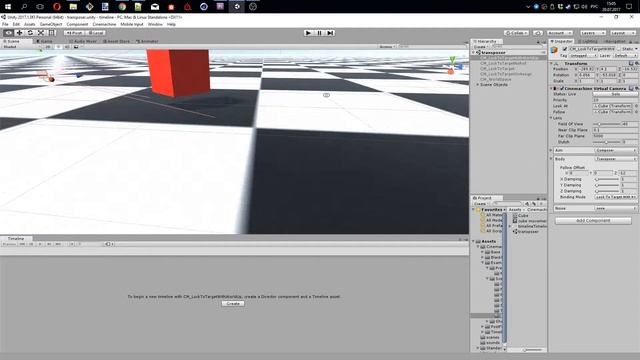Adjust the Dutch slider

(x=606, y=142)
